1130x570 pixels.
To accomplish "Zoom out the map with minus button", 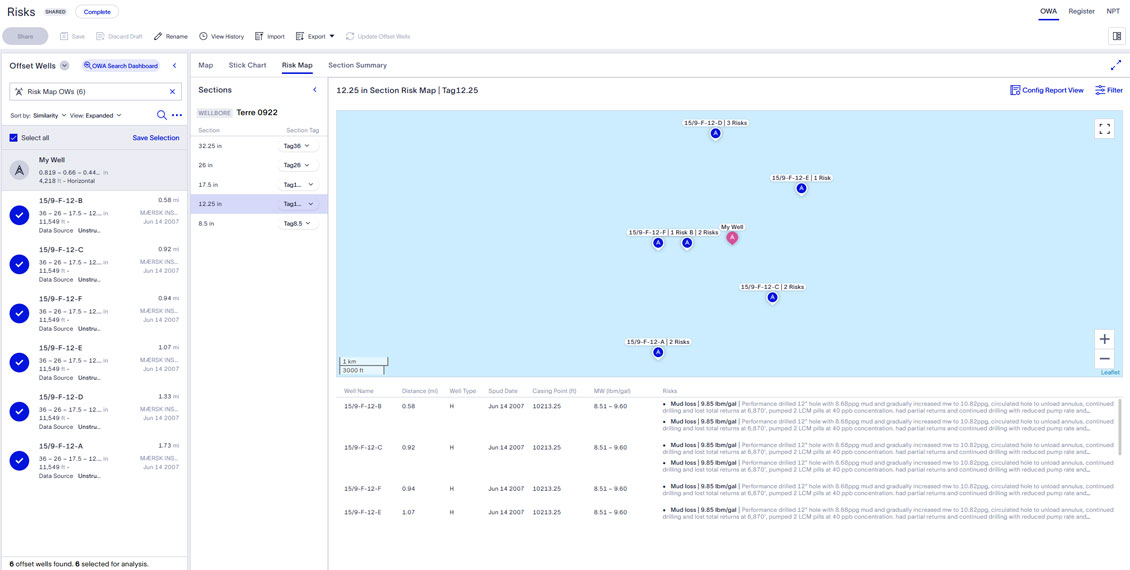I will (1104, 358).
